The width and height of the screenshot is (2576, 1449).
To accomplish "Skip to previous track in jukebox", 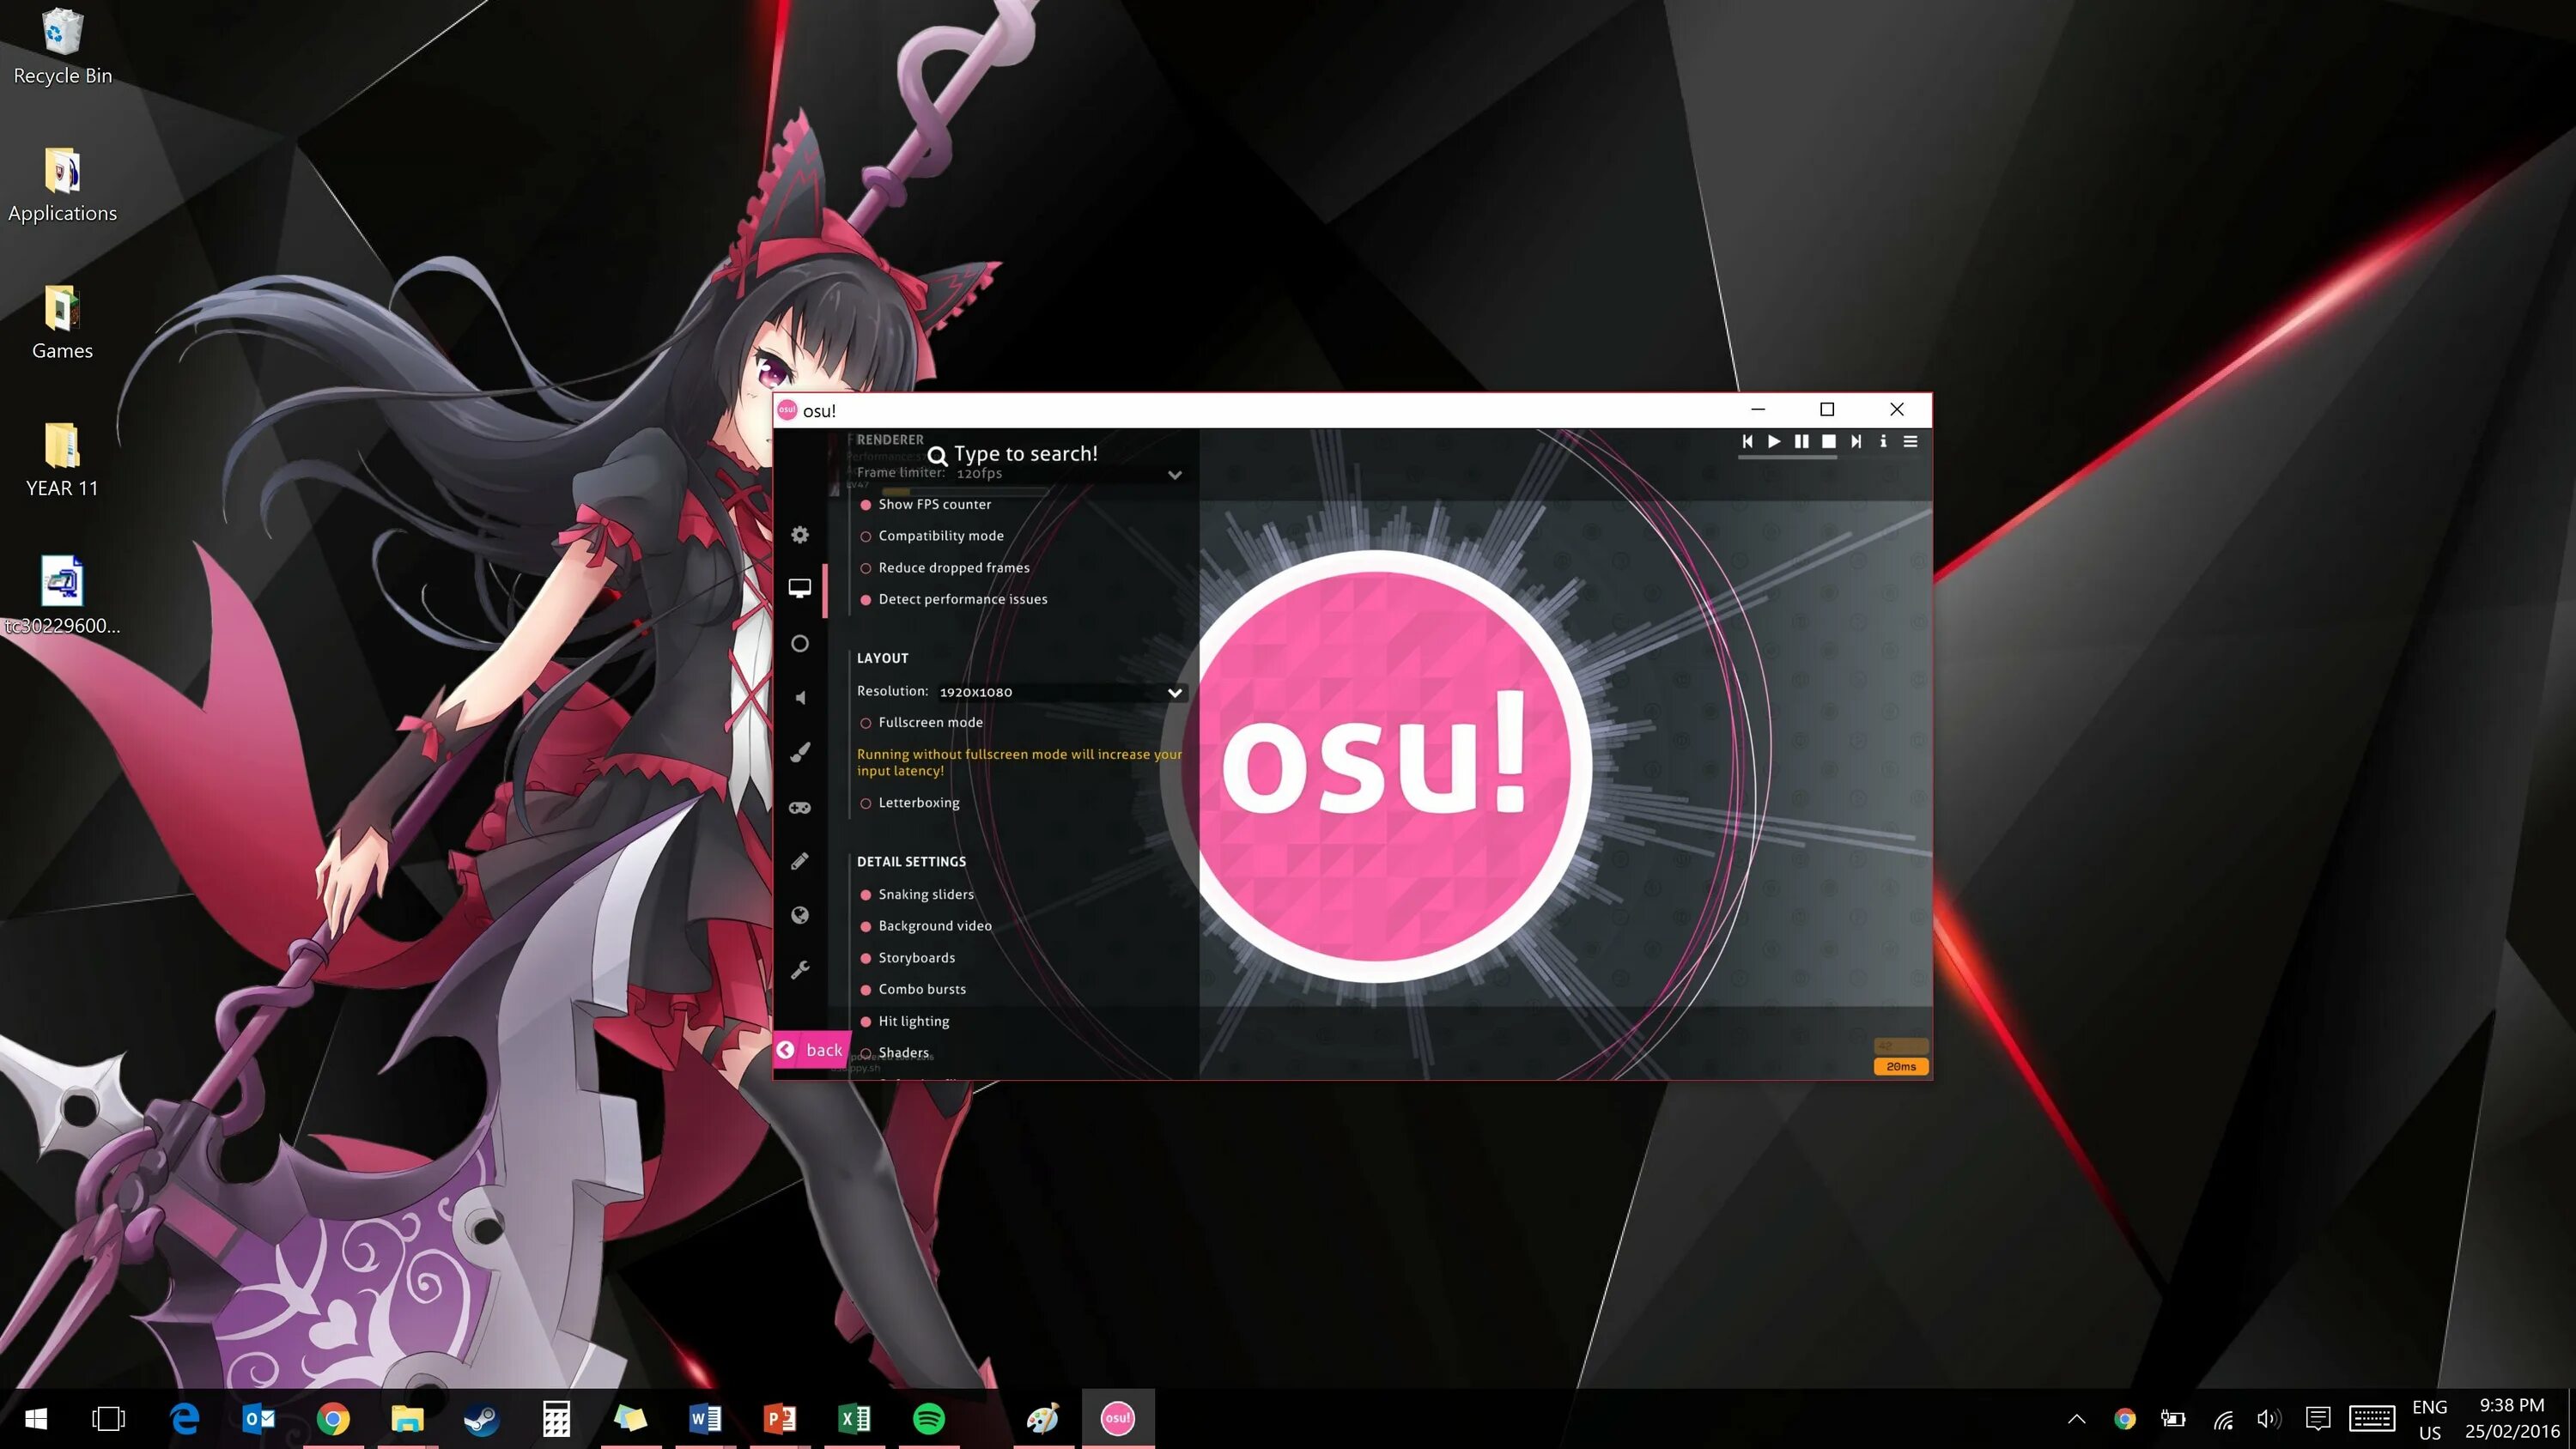I will tap(1747, 441).
